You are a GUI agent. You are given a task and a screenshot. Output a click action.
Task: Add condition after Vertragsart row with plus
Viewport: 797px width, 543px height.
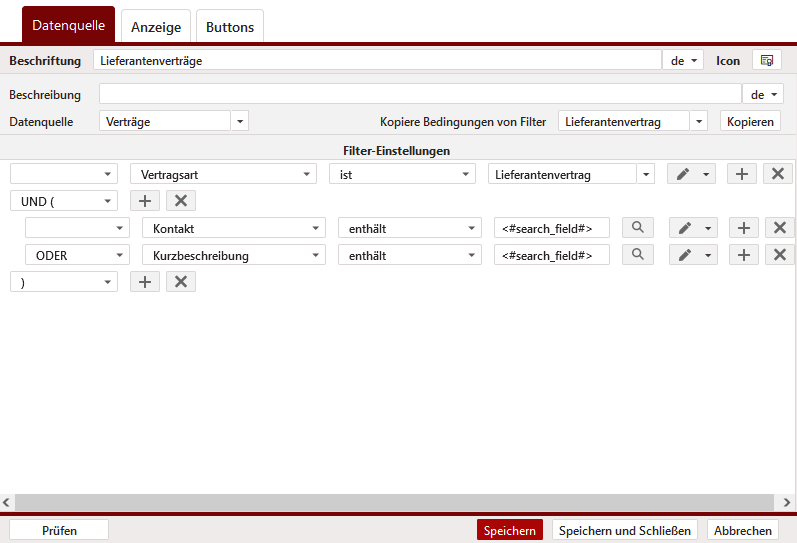tap(742, 174)
